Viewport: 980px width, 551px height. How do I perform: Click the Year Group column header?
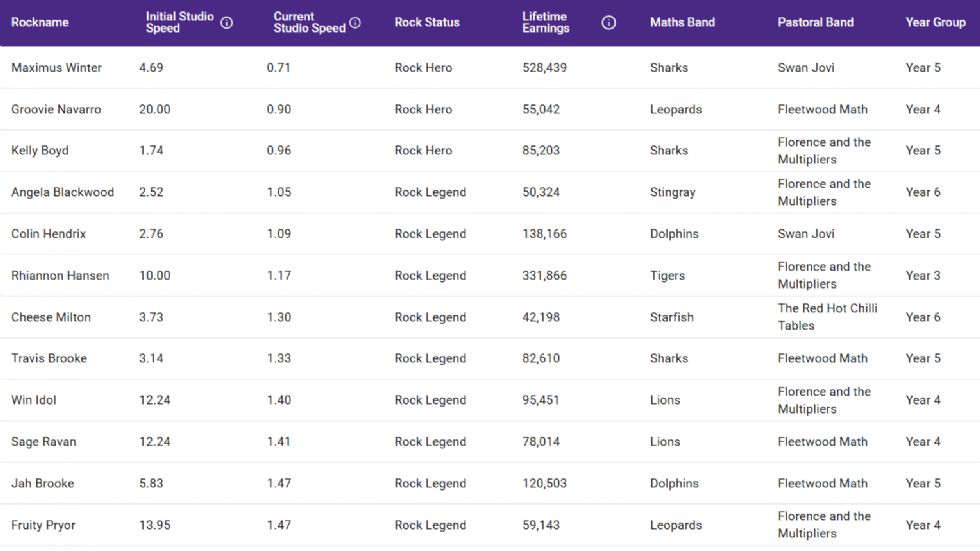935,23
